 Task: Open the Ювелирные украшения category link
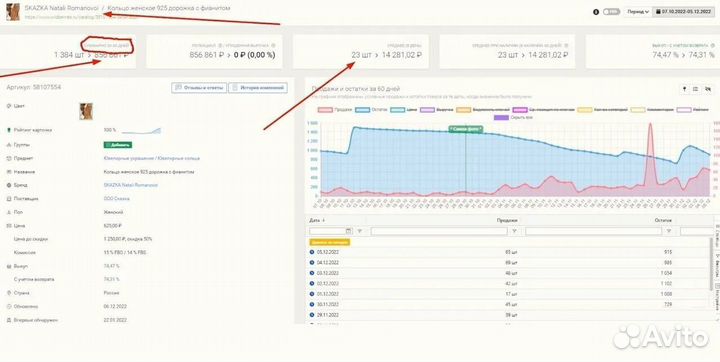pos(128,158)
